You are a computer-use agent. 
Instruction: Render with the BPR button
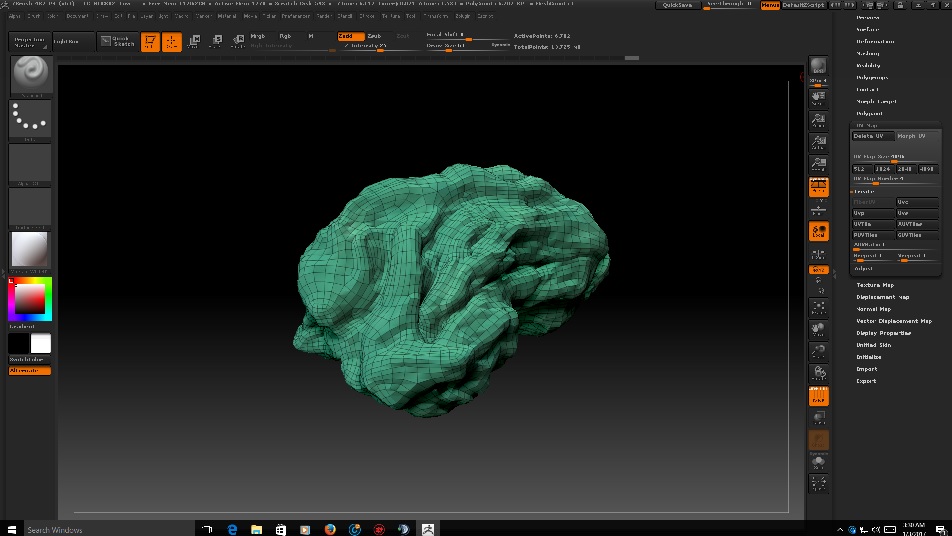click(818, 66)
